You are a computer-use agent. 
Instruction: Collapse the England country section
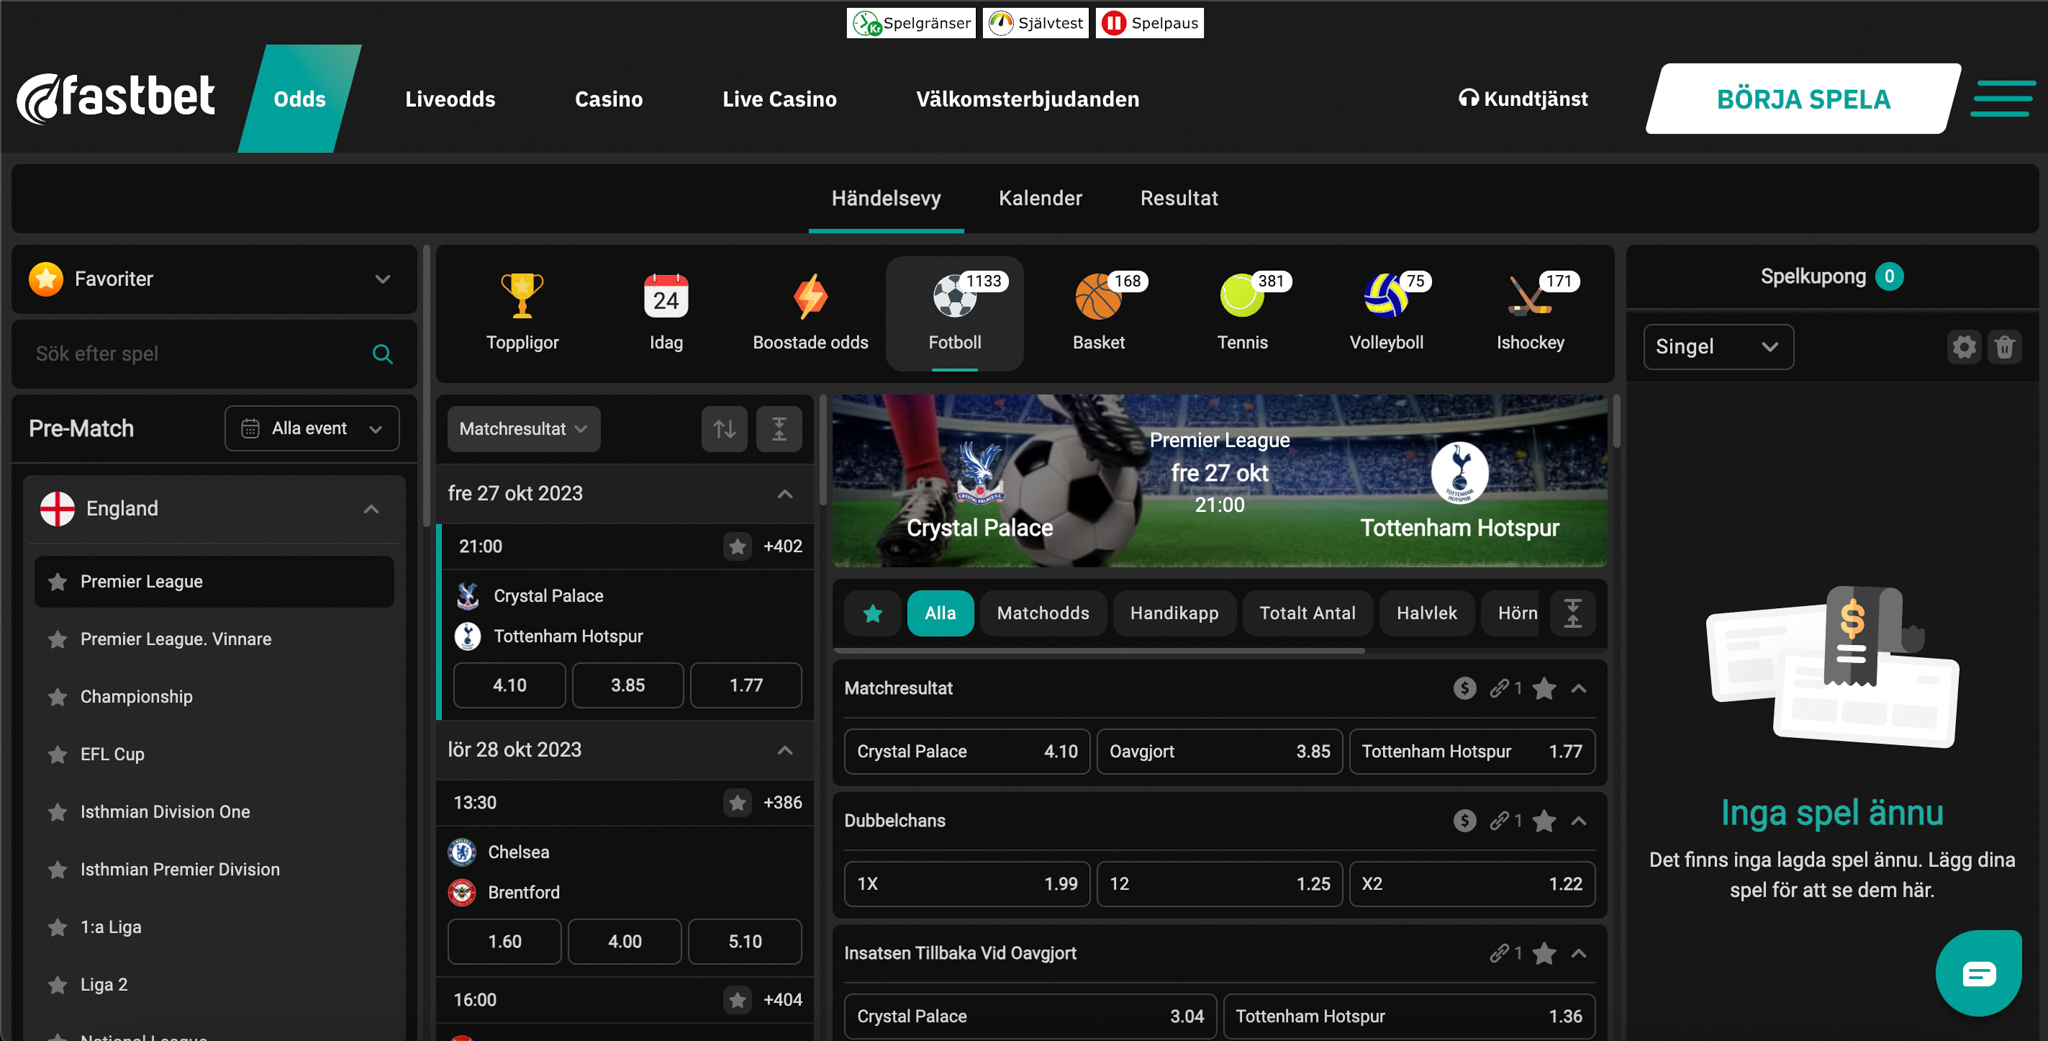(371, 509)
